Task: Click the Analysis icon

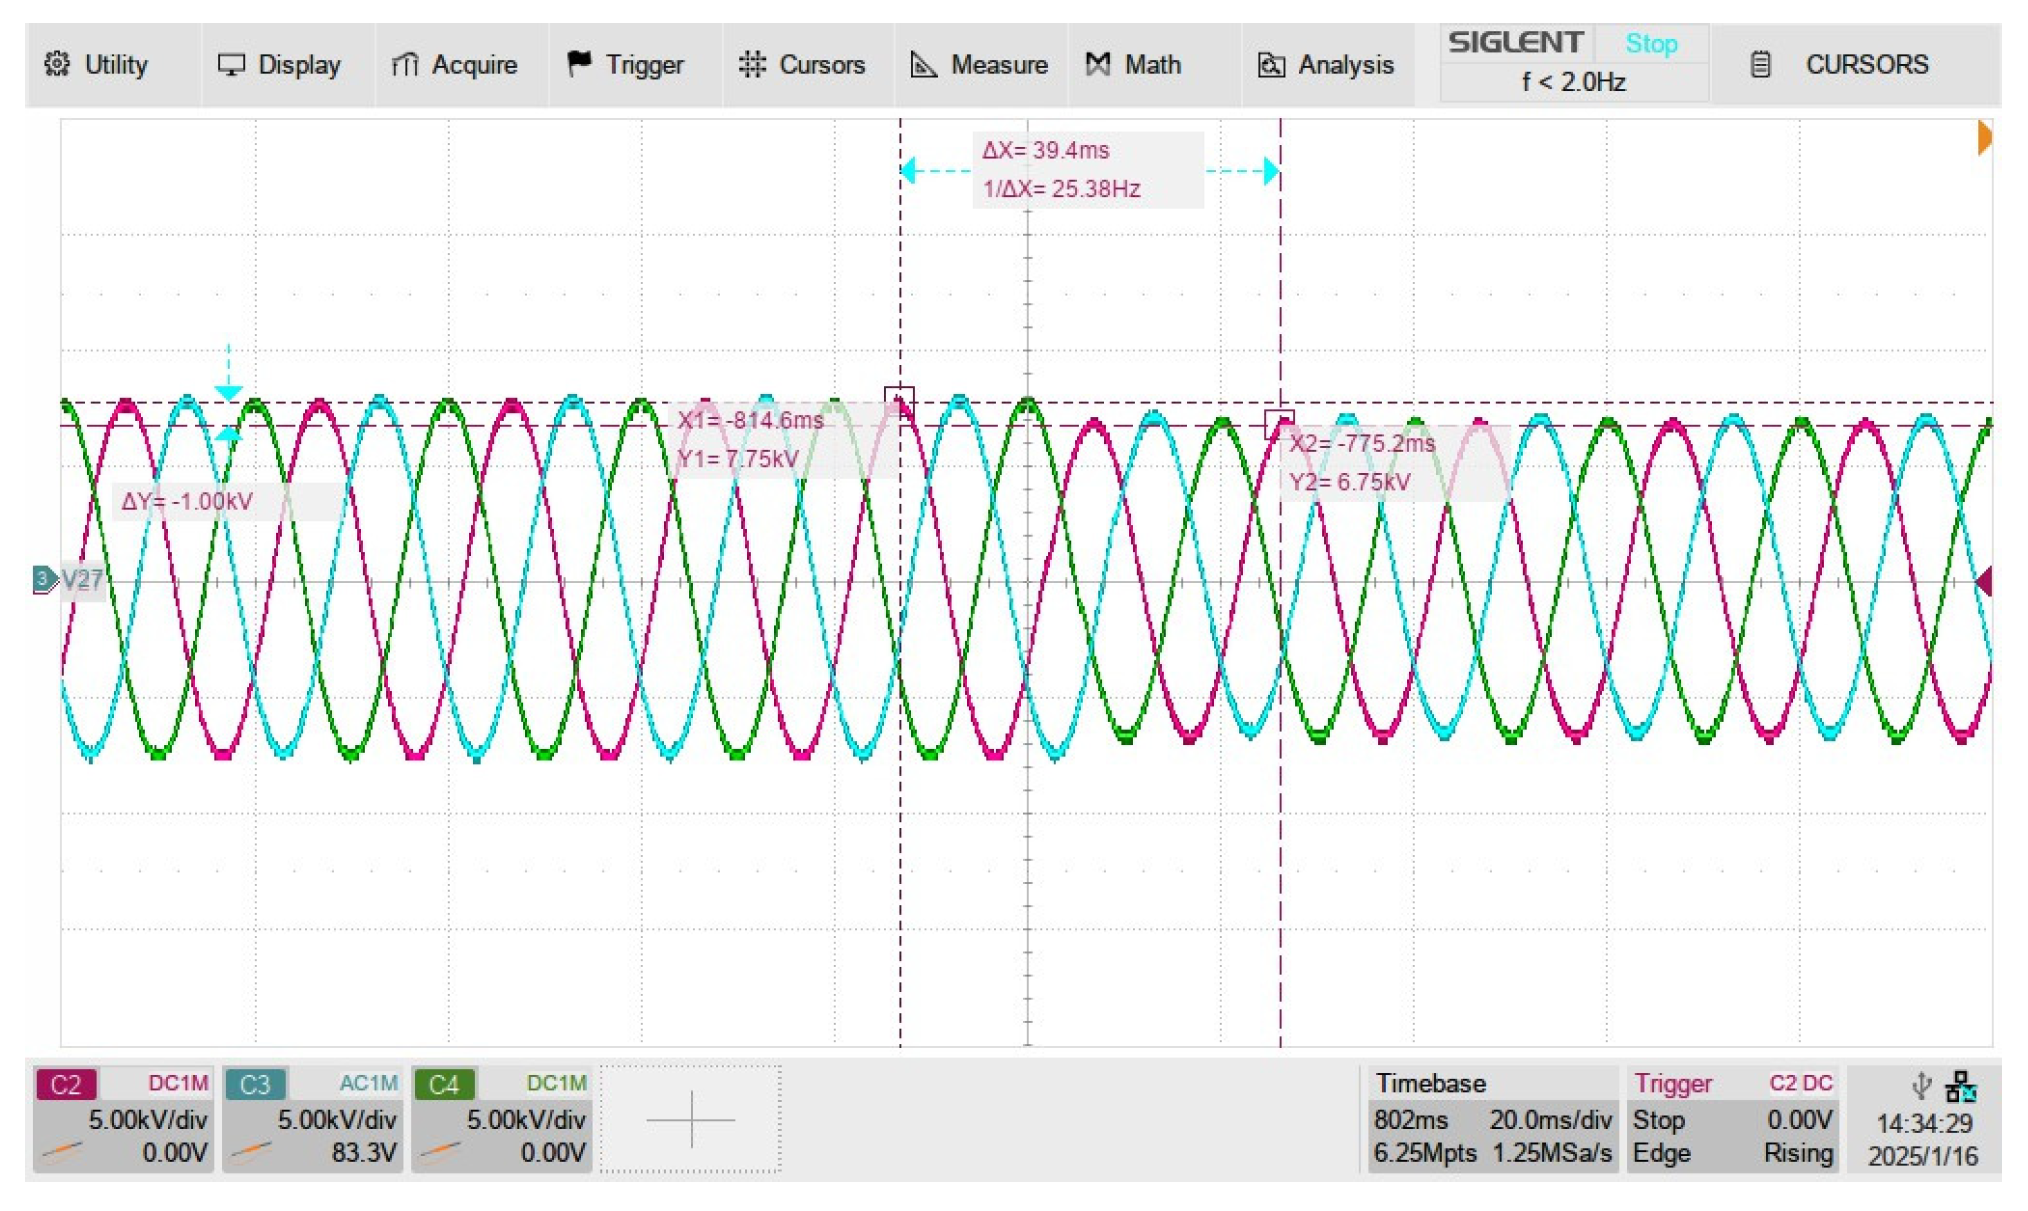Action: pos(1271,65)
